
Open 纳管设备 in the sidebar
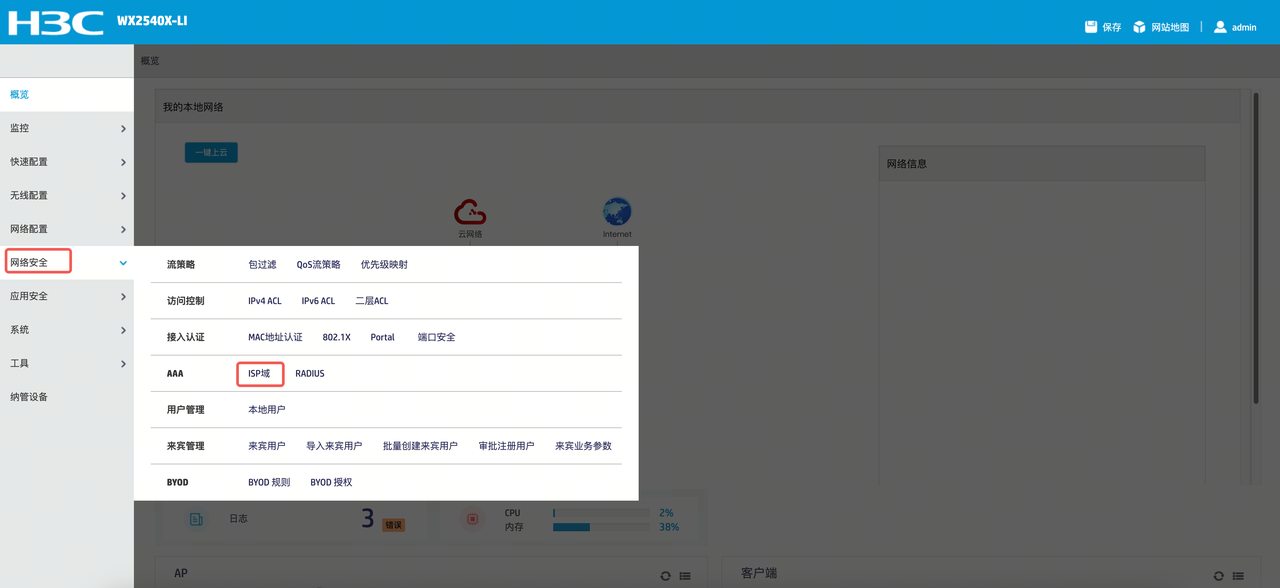click(x=67, y=397)
